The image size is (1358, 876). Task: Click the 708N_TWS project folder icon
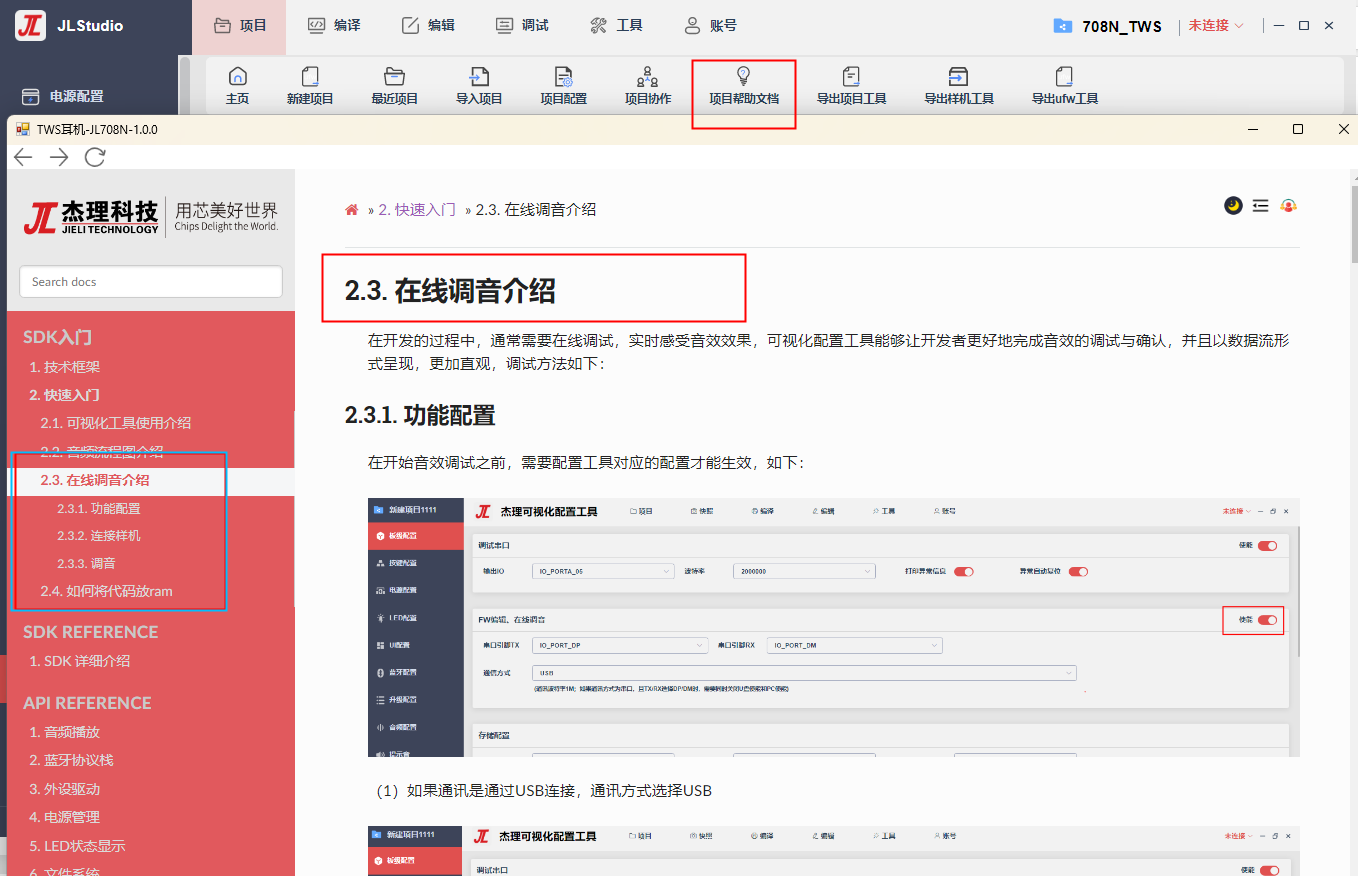tap(1063, 26)
